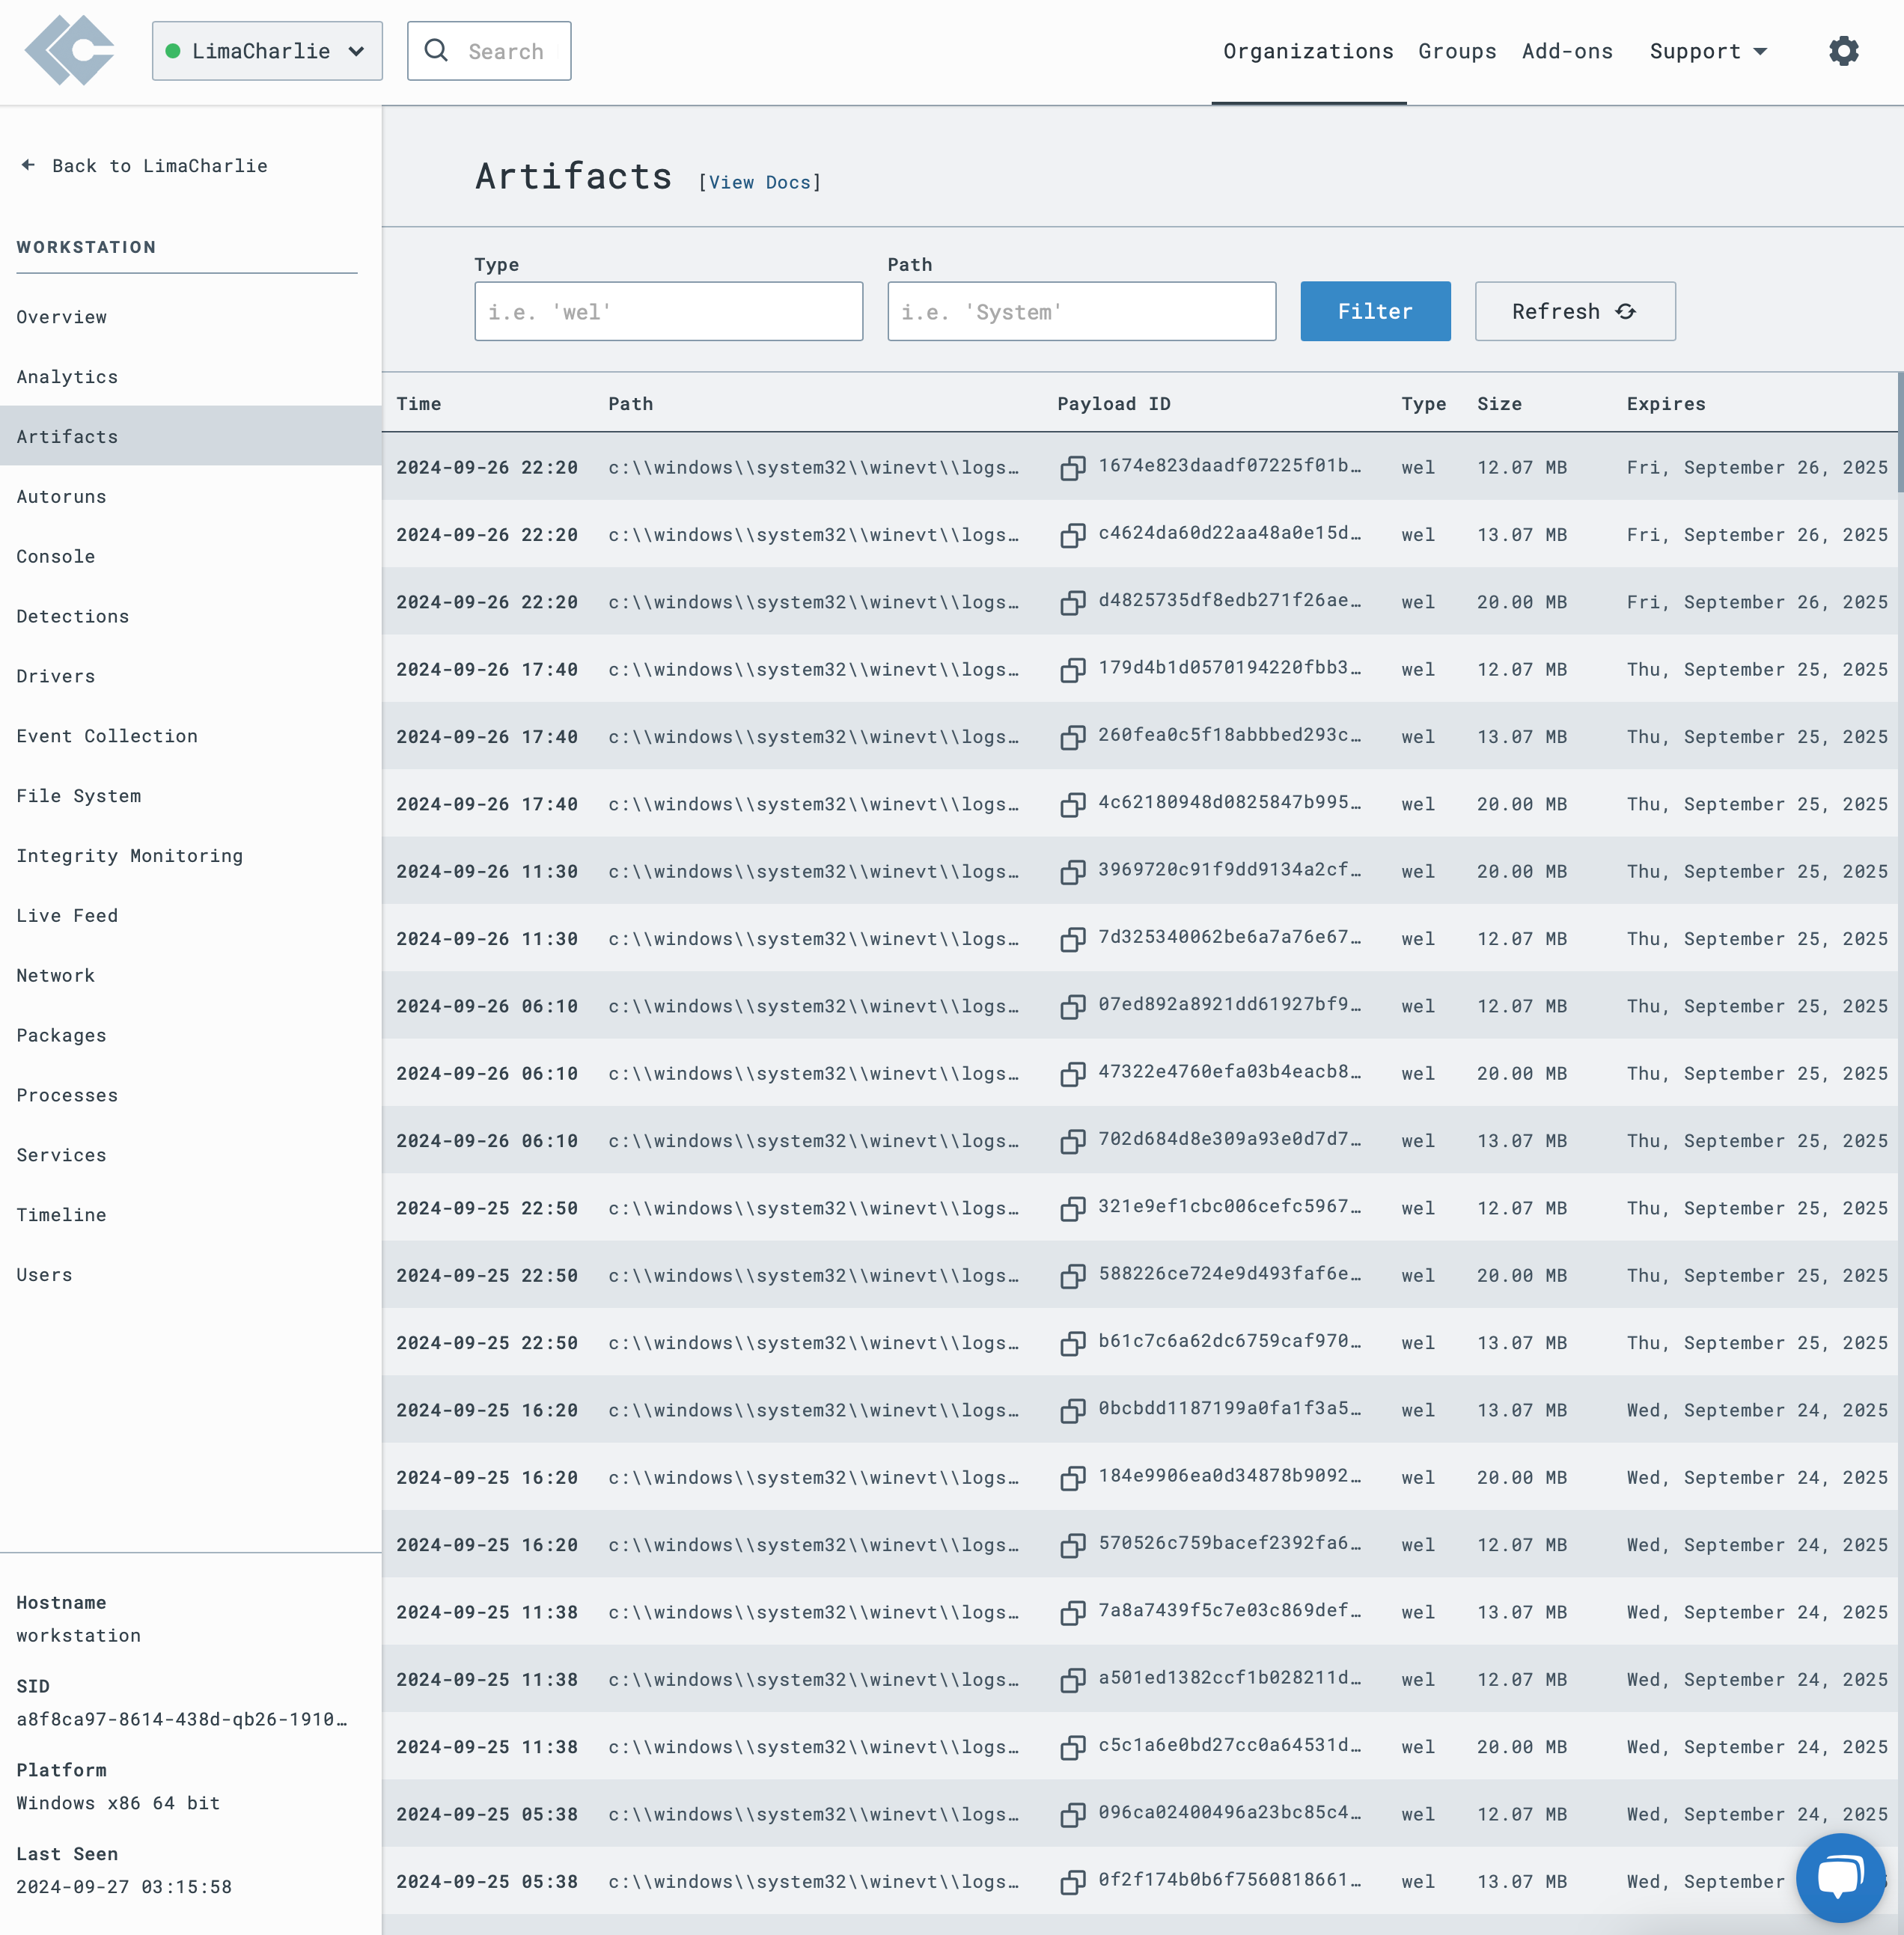Viewport: 1904px width, 1935px height.
Task: Click the top Search field
Action: tap(489, 51)
